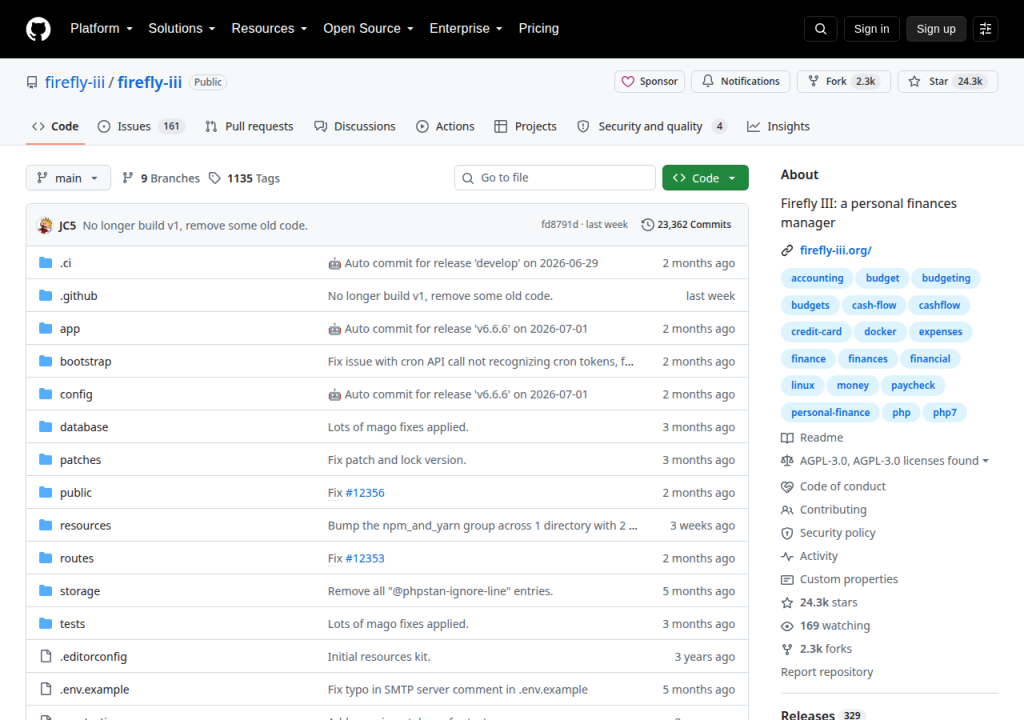Click the license scales icon
The width and height of the screenshot is (1024, 720).
(787, 461)
